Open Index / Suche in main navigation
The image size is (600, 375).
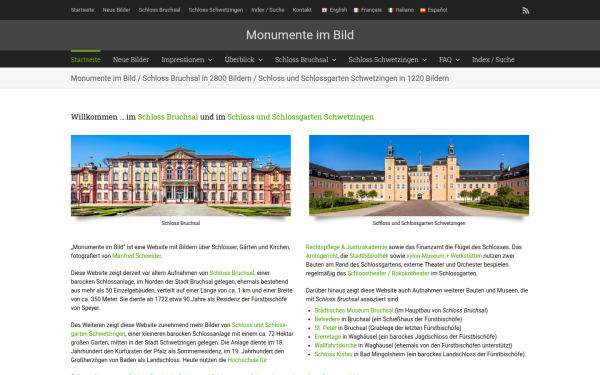click(x=493, y=59)
